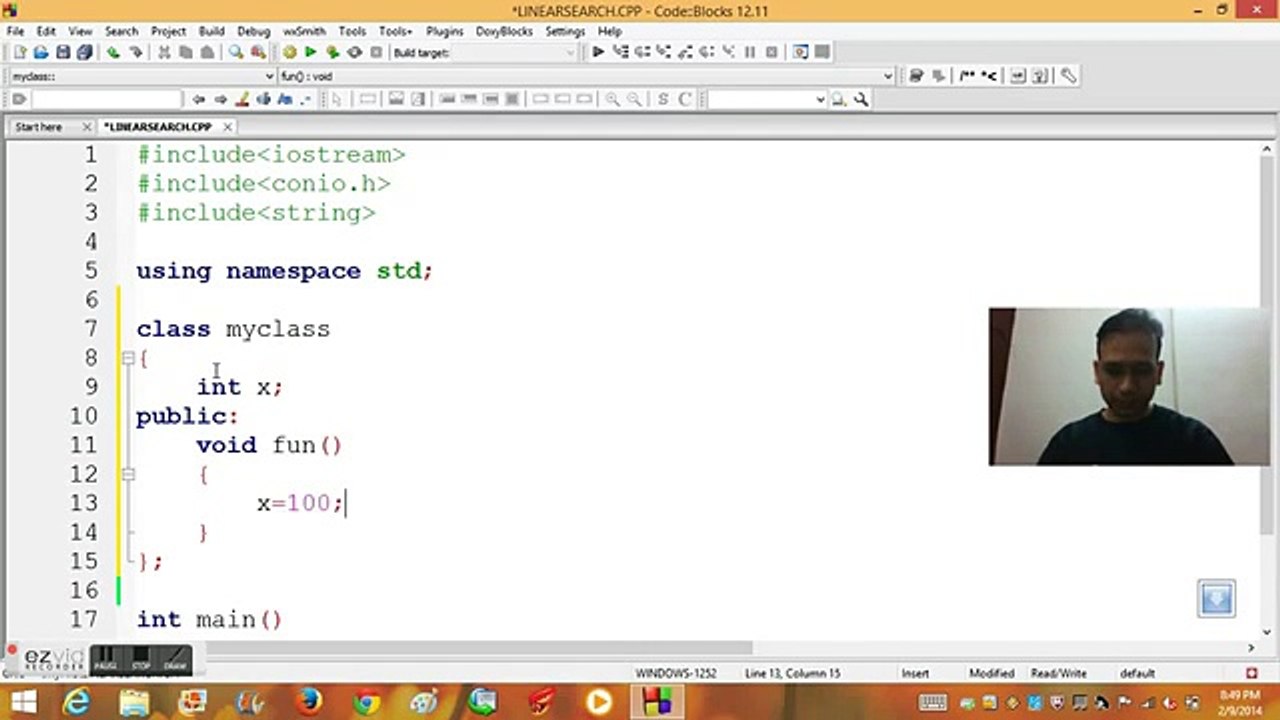This screenshot has height=720, width=1280.
Task: Open the Debugging windows icon
Action: 800,52
